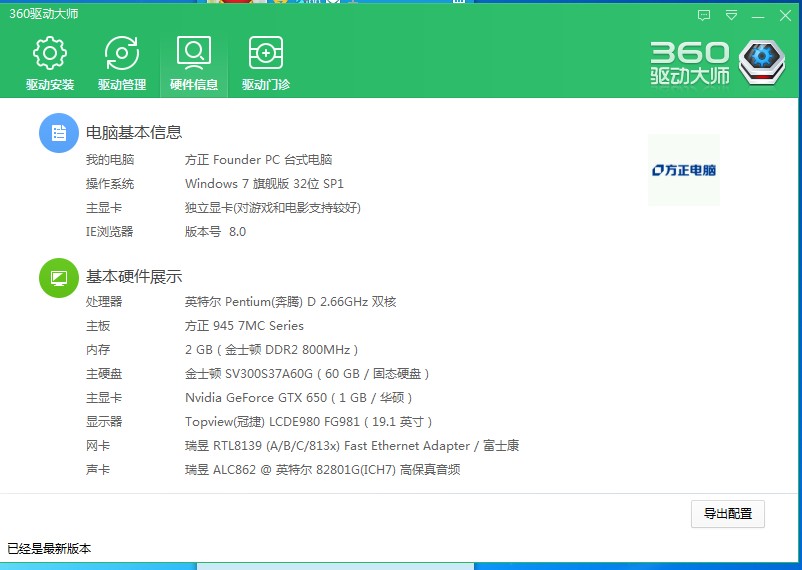The width and height of the screenshot is (802, 570).
Task: Click the 驱动安装 tab label
Action: tap(50, 84)
